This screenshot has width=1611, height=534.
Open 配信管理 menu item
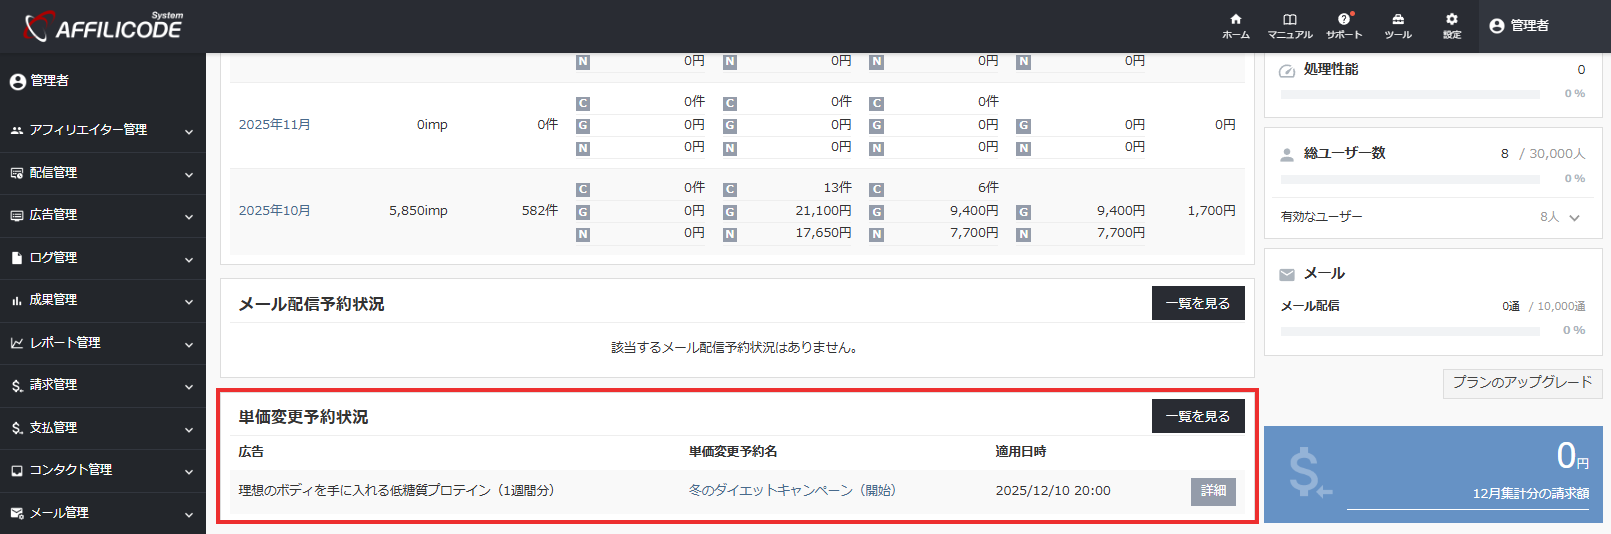103,173
